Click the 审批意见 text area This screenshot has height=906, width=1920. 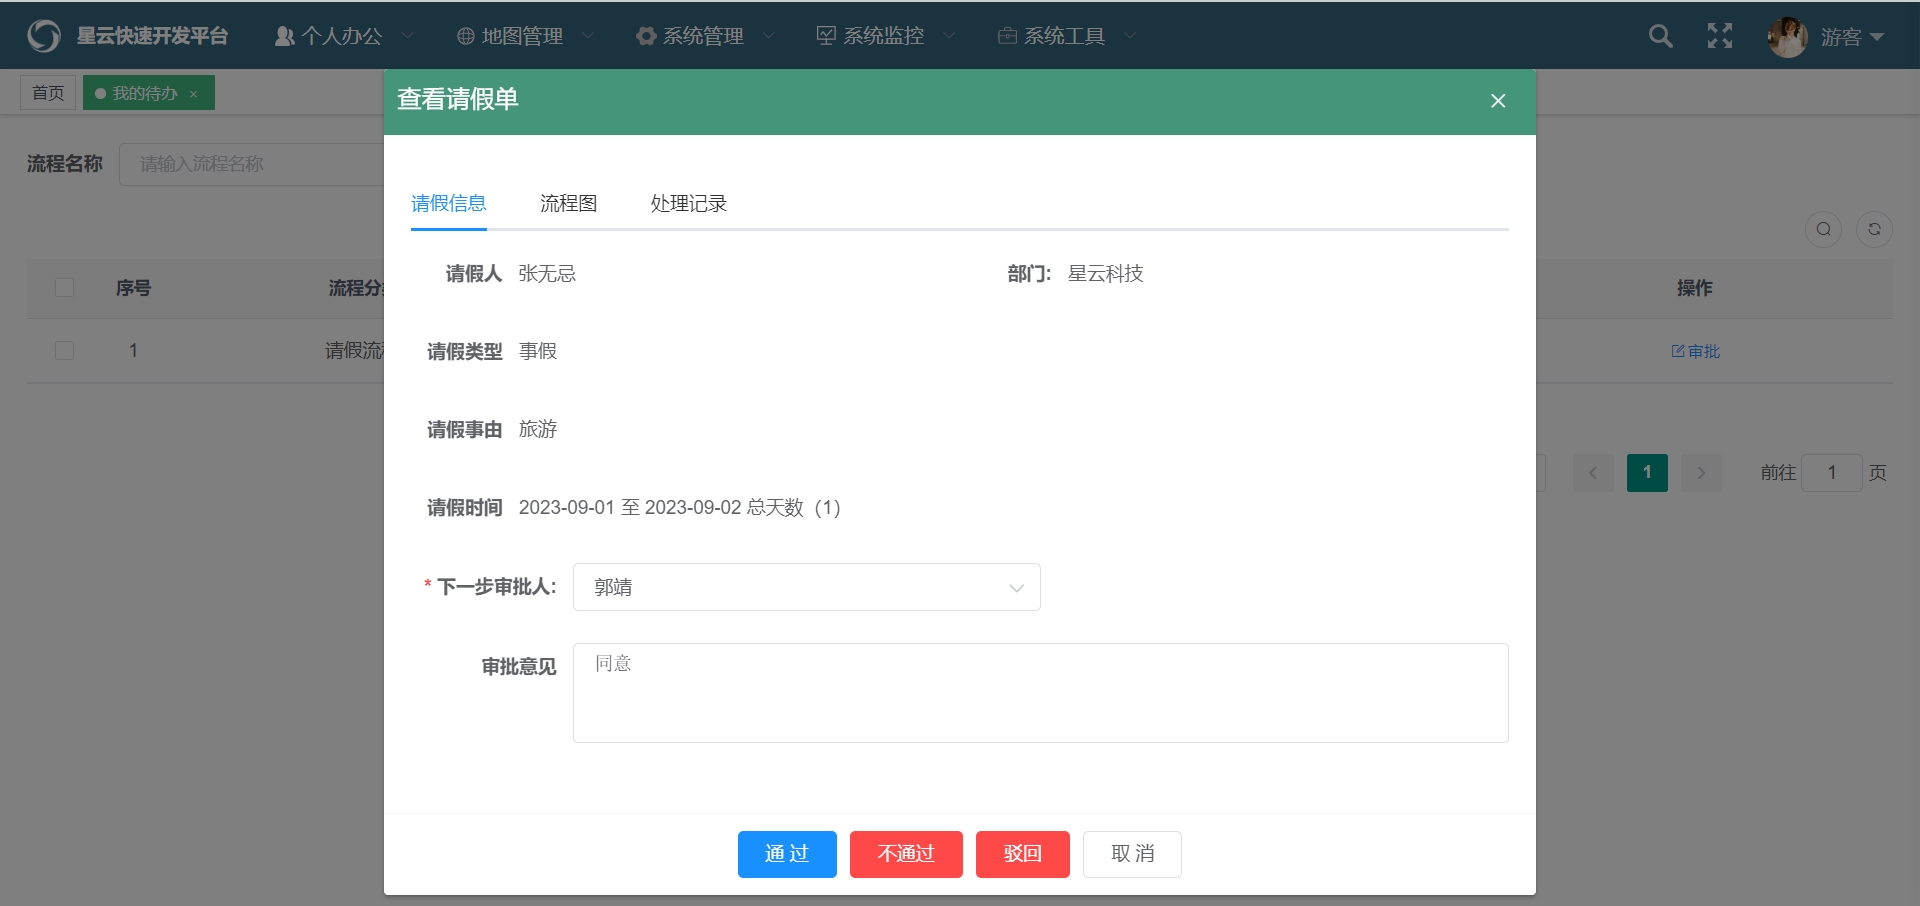[x=1040, y=693]
